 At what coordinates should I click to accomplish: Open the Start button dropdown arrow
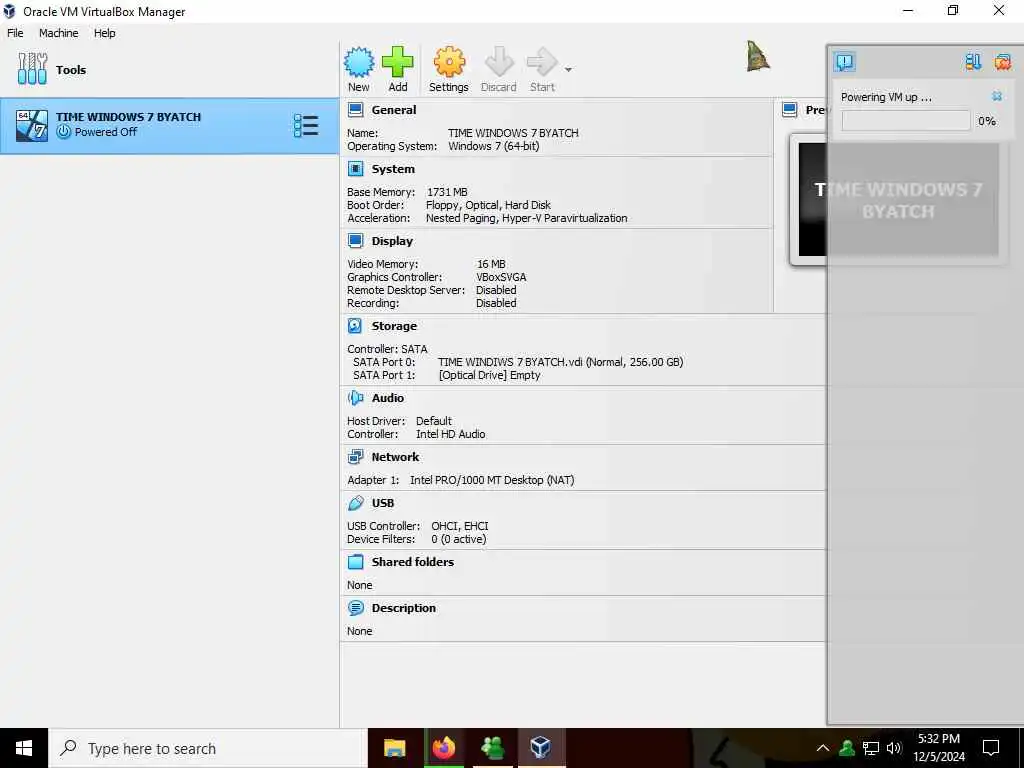[568, 70]
